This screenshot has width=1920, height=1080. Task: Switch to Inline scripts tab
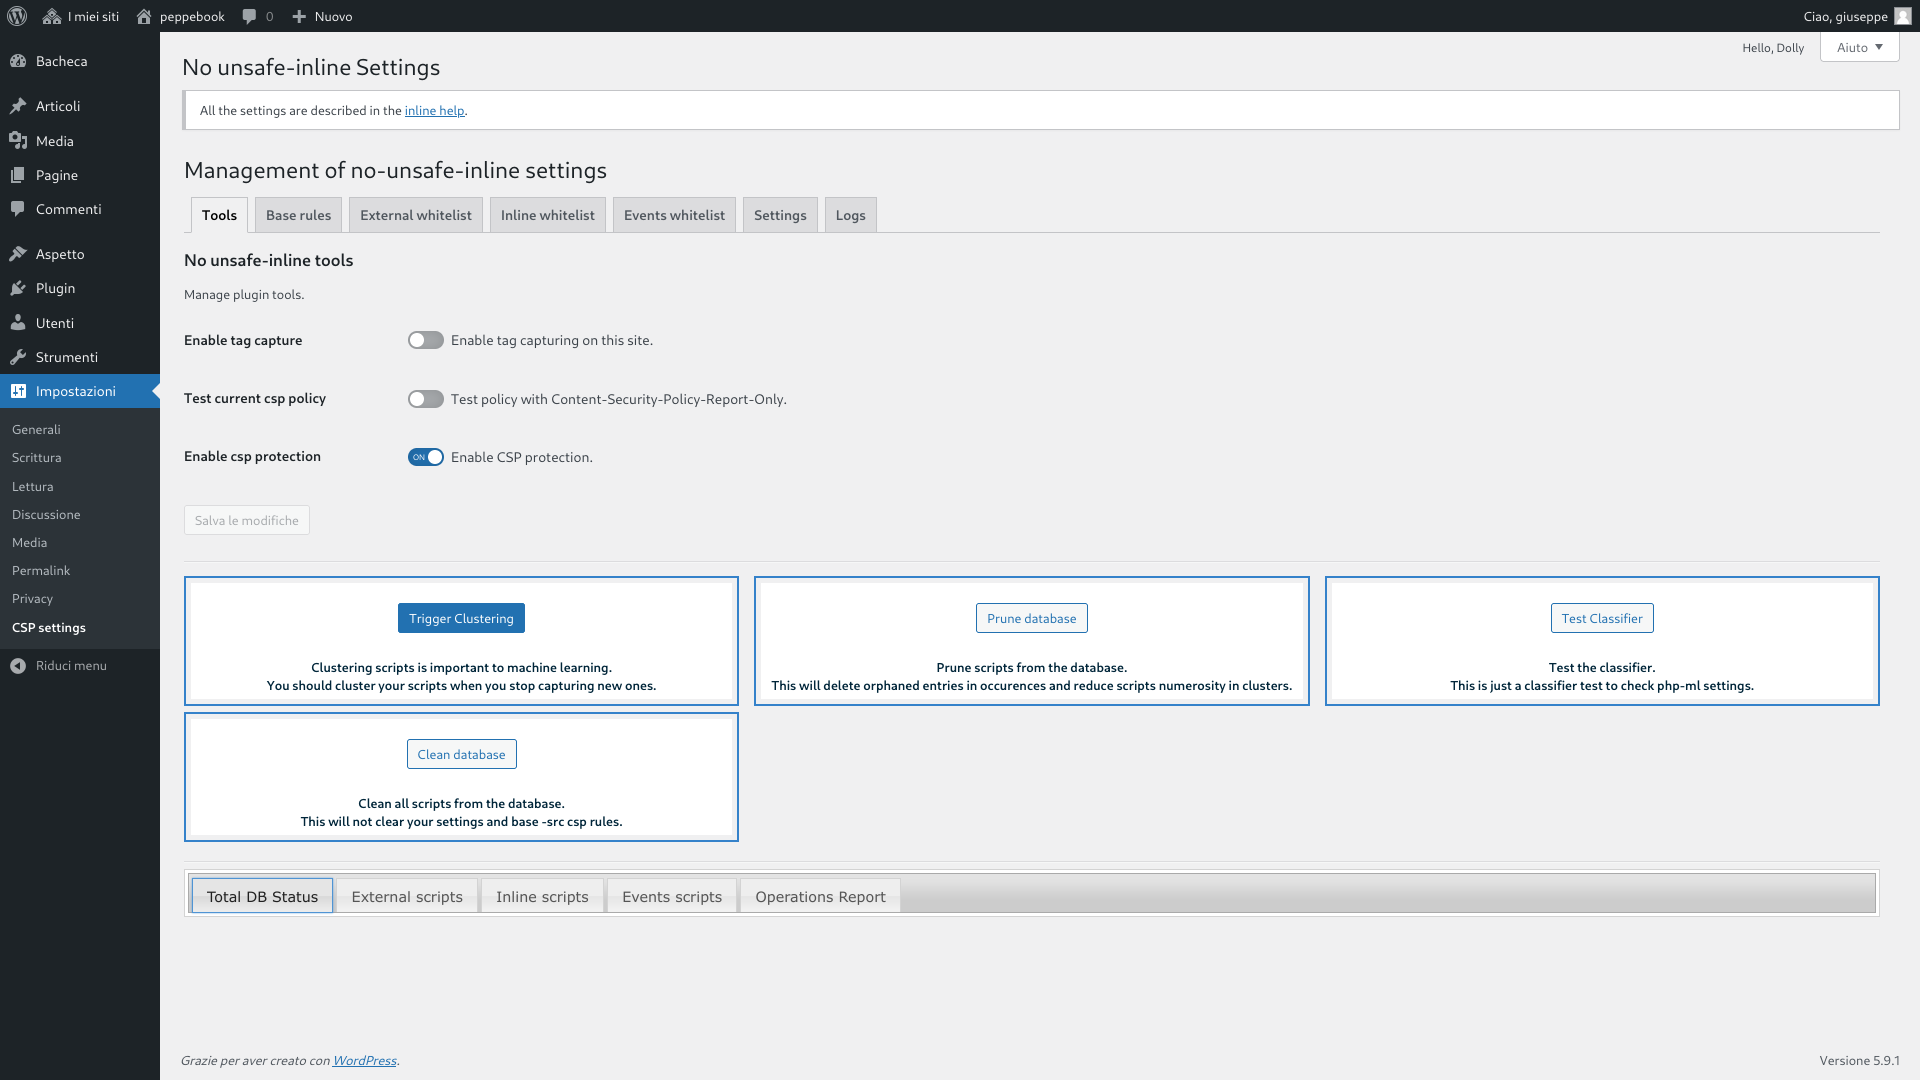click(x=542, y=895)
